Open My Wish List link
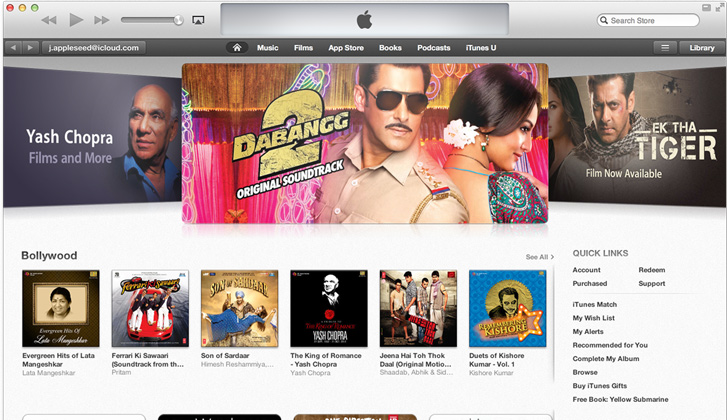The image size is (727, 420). point(593,318)
